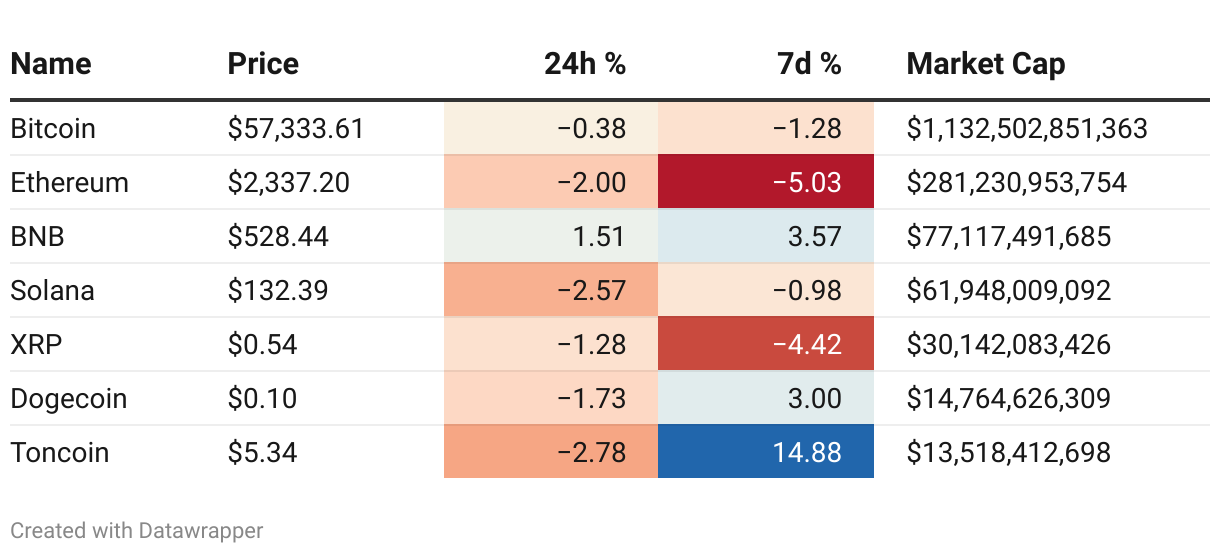Viewport: 1220px width, 554px height.
Task: Click the 7d % column header
Action: pos(809,64)
